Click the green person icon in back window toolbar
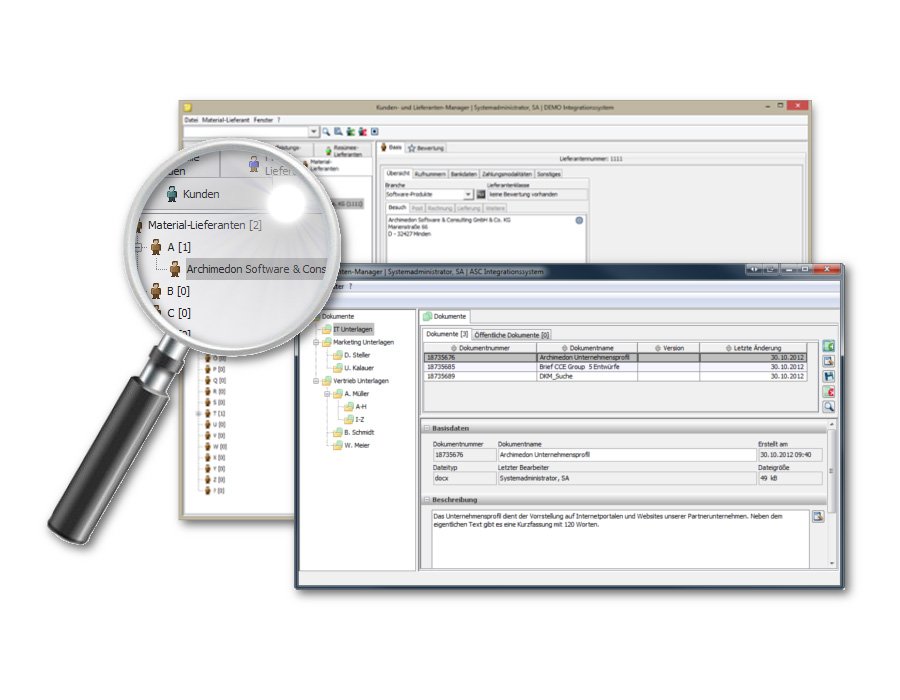 point(350,132)
